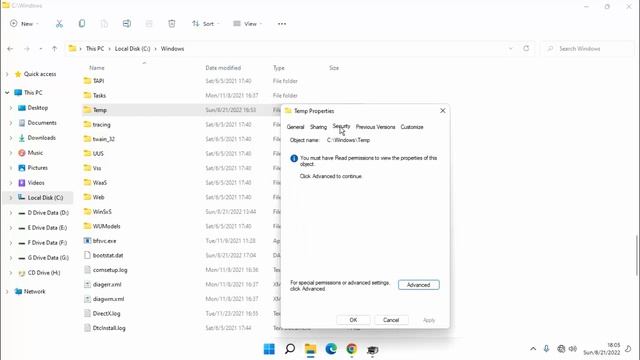Select Music in navigation pane
Screen dimensions: 640x360
[x=35, y=153]
